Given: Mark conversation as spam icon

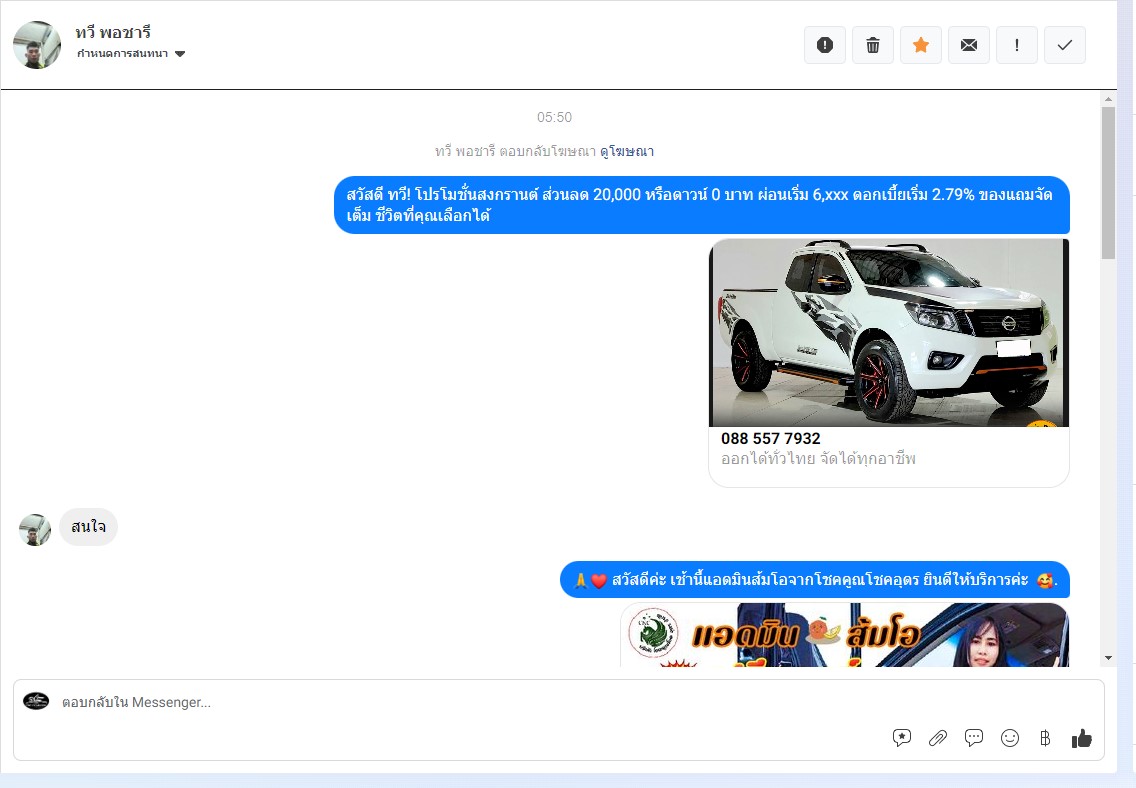Looking at the screenshot, I should pyautogui.click(x=824, y=45).
